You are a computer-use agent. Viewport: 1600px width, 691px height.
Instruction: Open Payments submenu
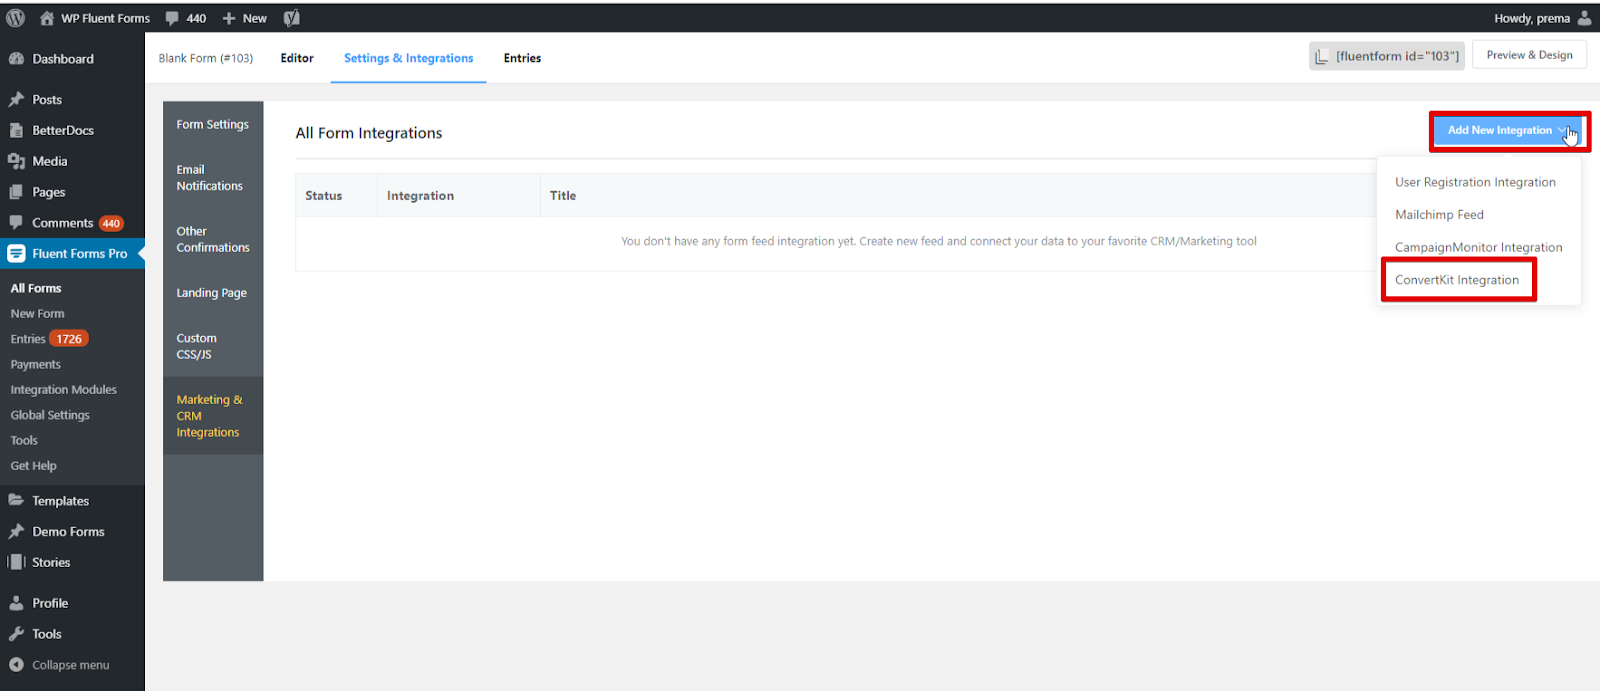coord(35,365)
